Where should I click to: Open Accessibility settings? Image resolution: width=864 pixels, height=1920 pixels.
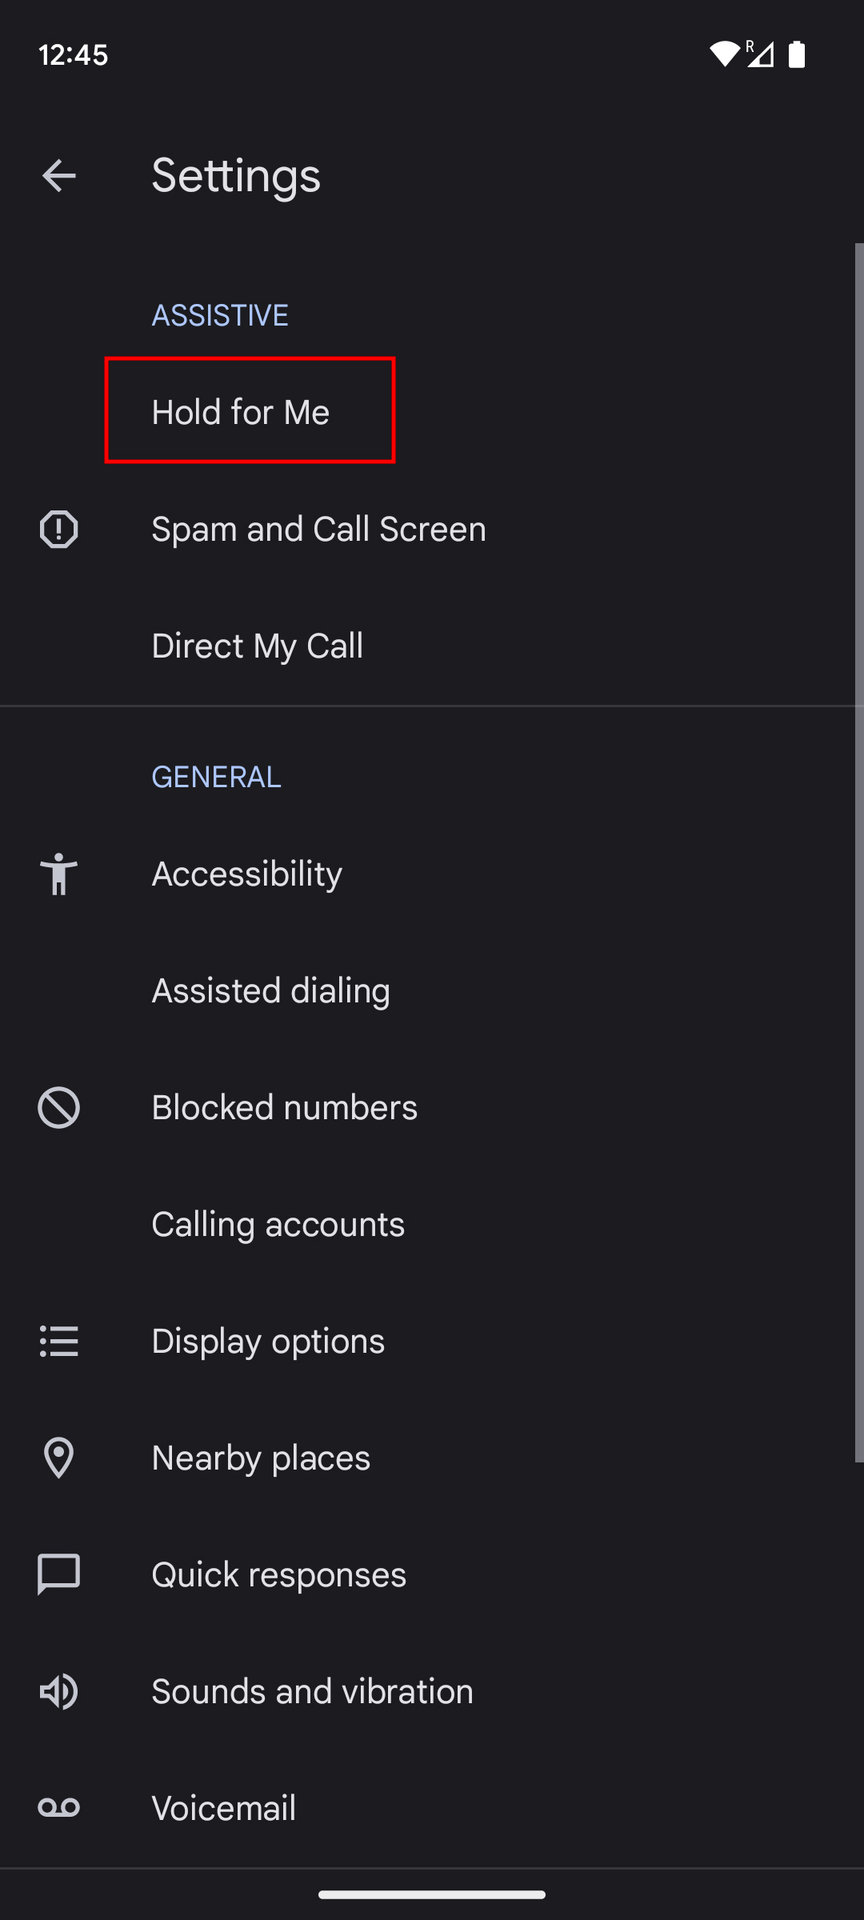(247, 874)
